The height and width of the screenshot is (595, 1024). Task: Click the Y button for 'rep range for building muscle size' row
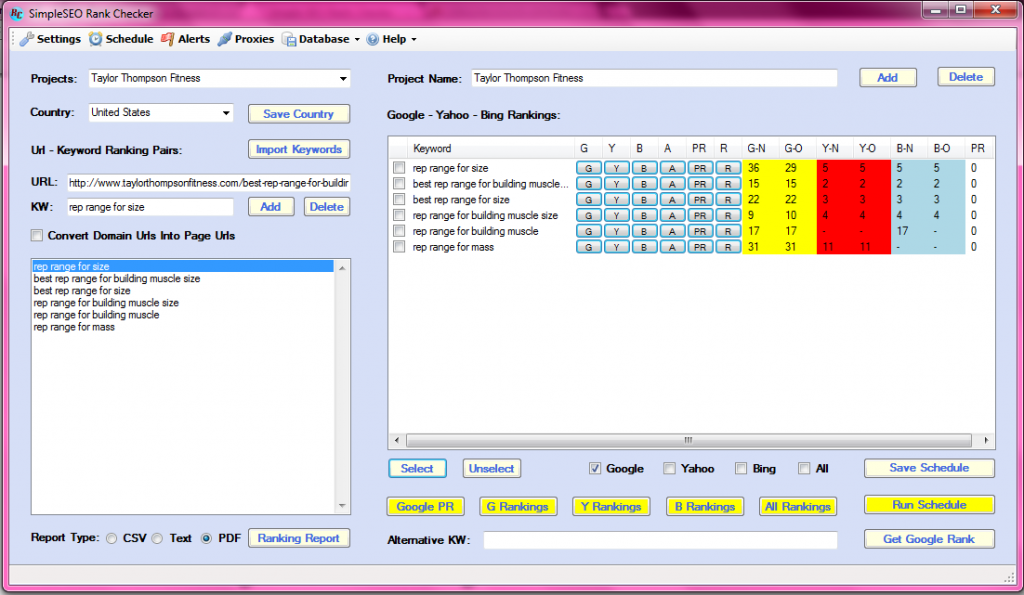616,216
